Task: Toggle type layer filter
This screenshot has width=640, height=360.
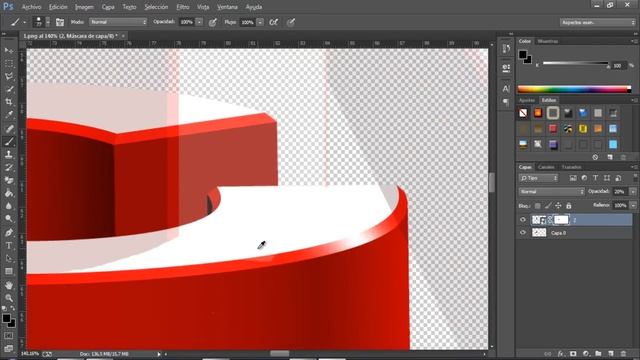Action: pyautogui.click(x=596, y=178)
